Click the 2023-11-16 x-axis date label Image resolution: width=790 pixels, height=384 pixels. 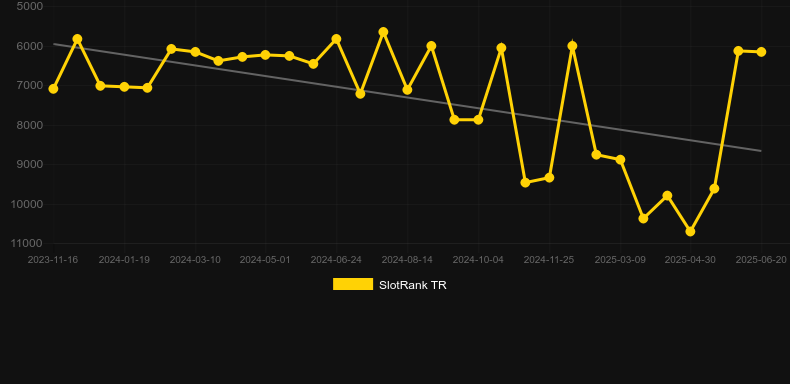pos(53,260)
